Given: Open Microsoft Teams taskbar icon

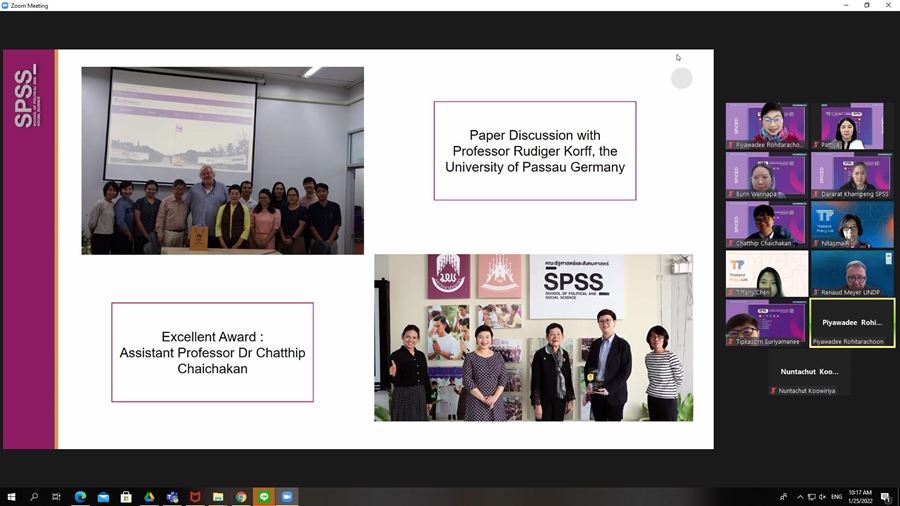Looking at the screenshot, I should coord(172,497).
